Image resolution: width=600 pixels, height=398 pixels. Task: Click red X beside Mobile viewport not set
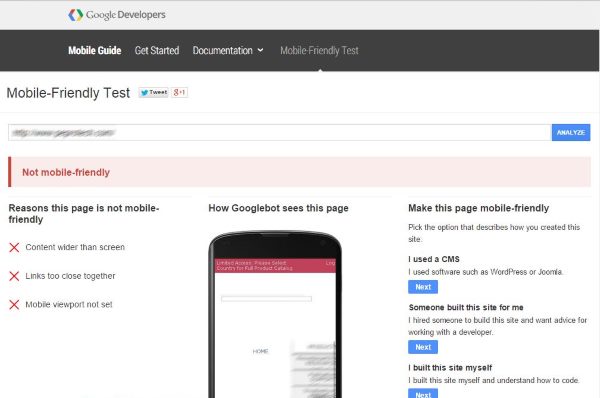(x=14, y=305)
